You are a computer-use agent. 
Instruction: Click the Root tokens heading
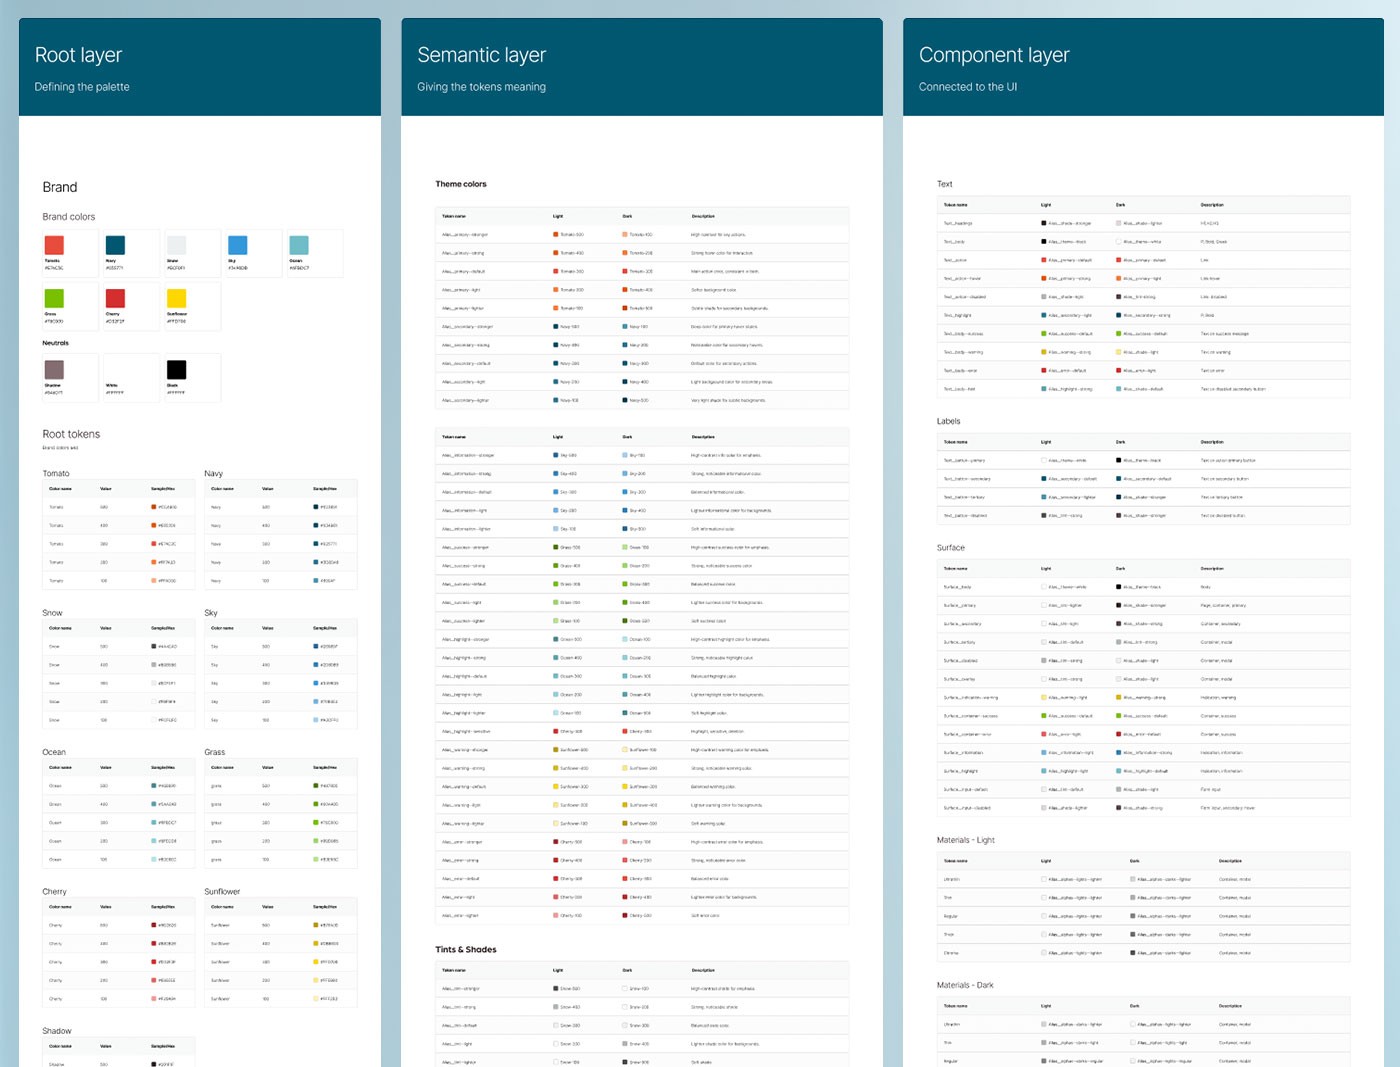tap(70, 433)
